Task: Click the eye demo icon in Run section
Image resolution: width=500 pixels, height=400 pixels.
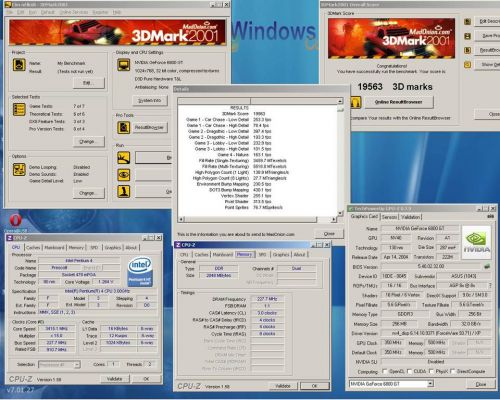Action: click(123, 175)
